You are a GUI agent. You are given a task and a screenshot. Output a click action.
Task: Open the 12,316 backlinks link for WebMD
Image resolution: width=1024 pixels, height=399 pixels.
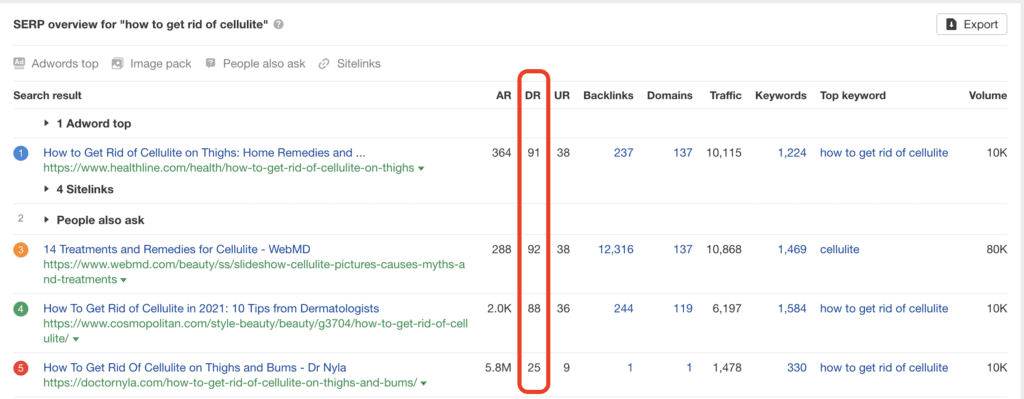click(x=615, y=249)
